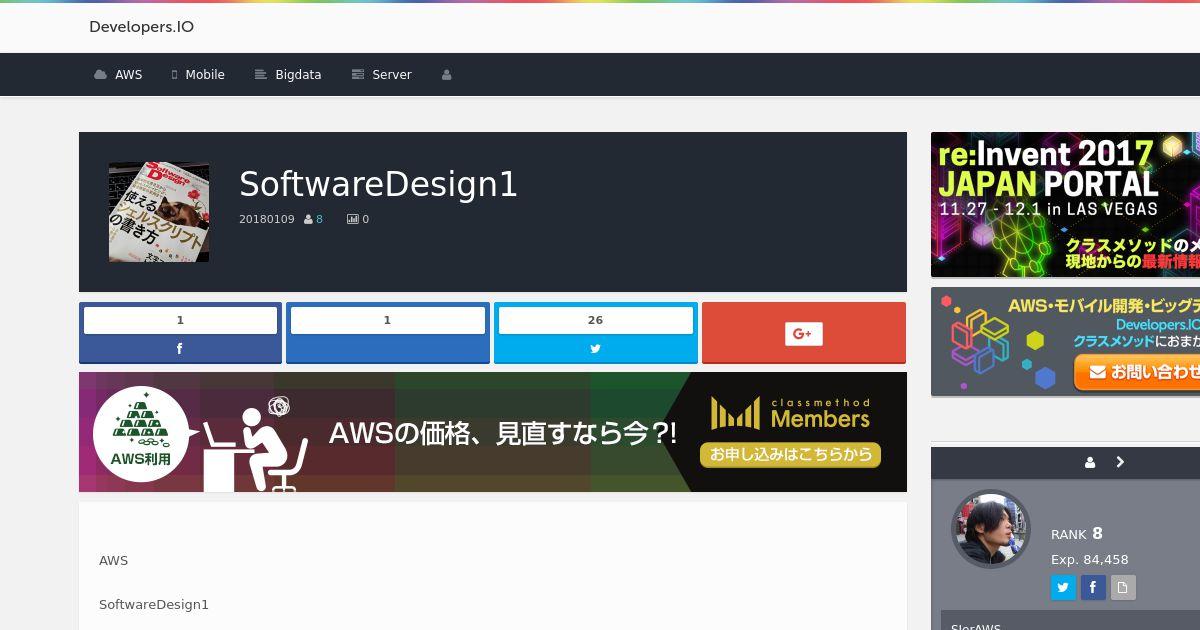Open the re:Invent 2017 Japan Portal banner
The height and width of the screenshot is (630, 1200).
click(x=1065, y=204)
